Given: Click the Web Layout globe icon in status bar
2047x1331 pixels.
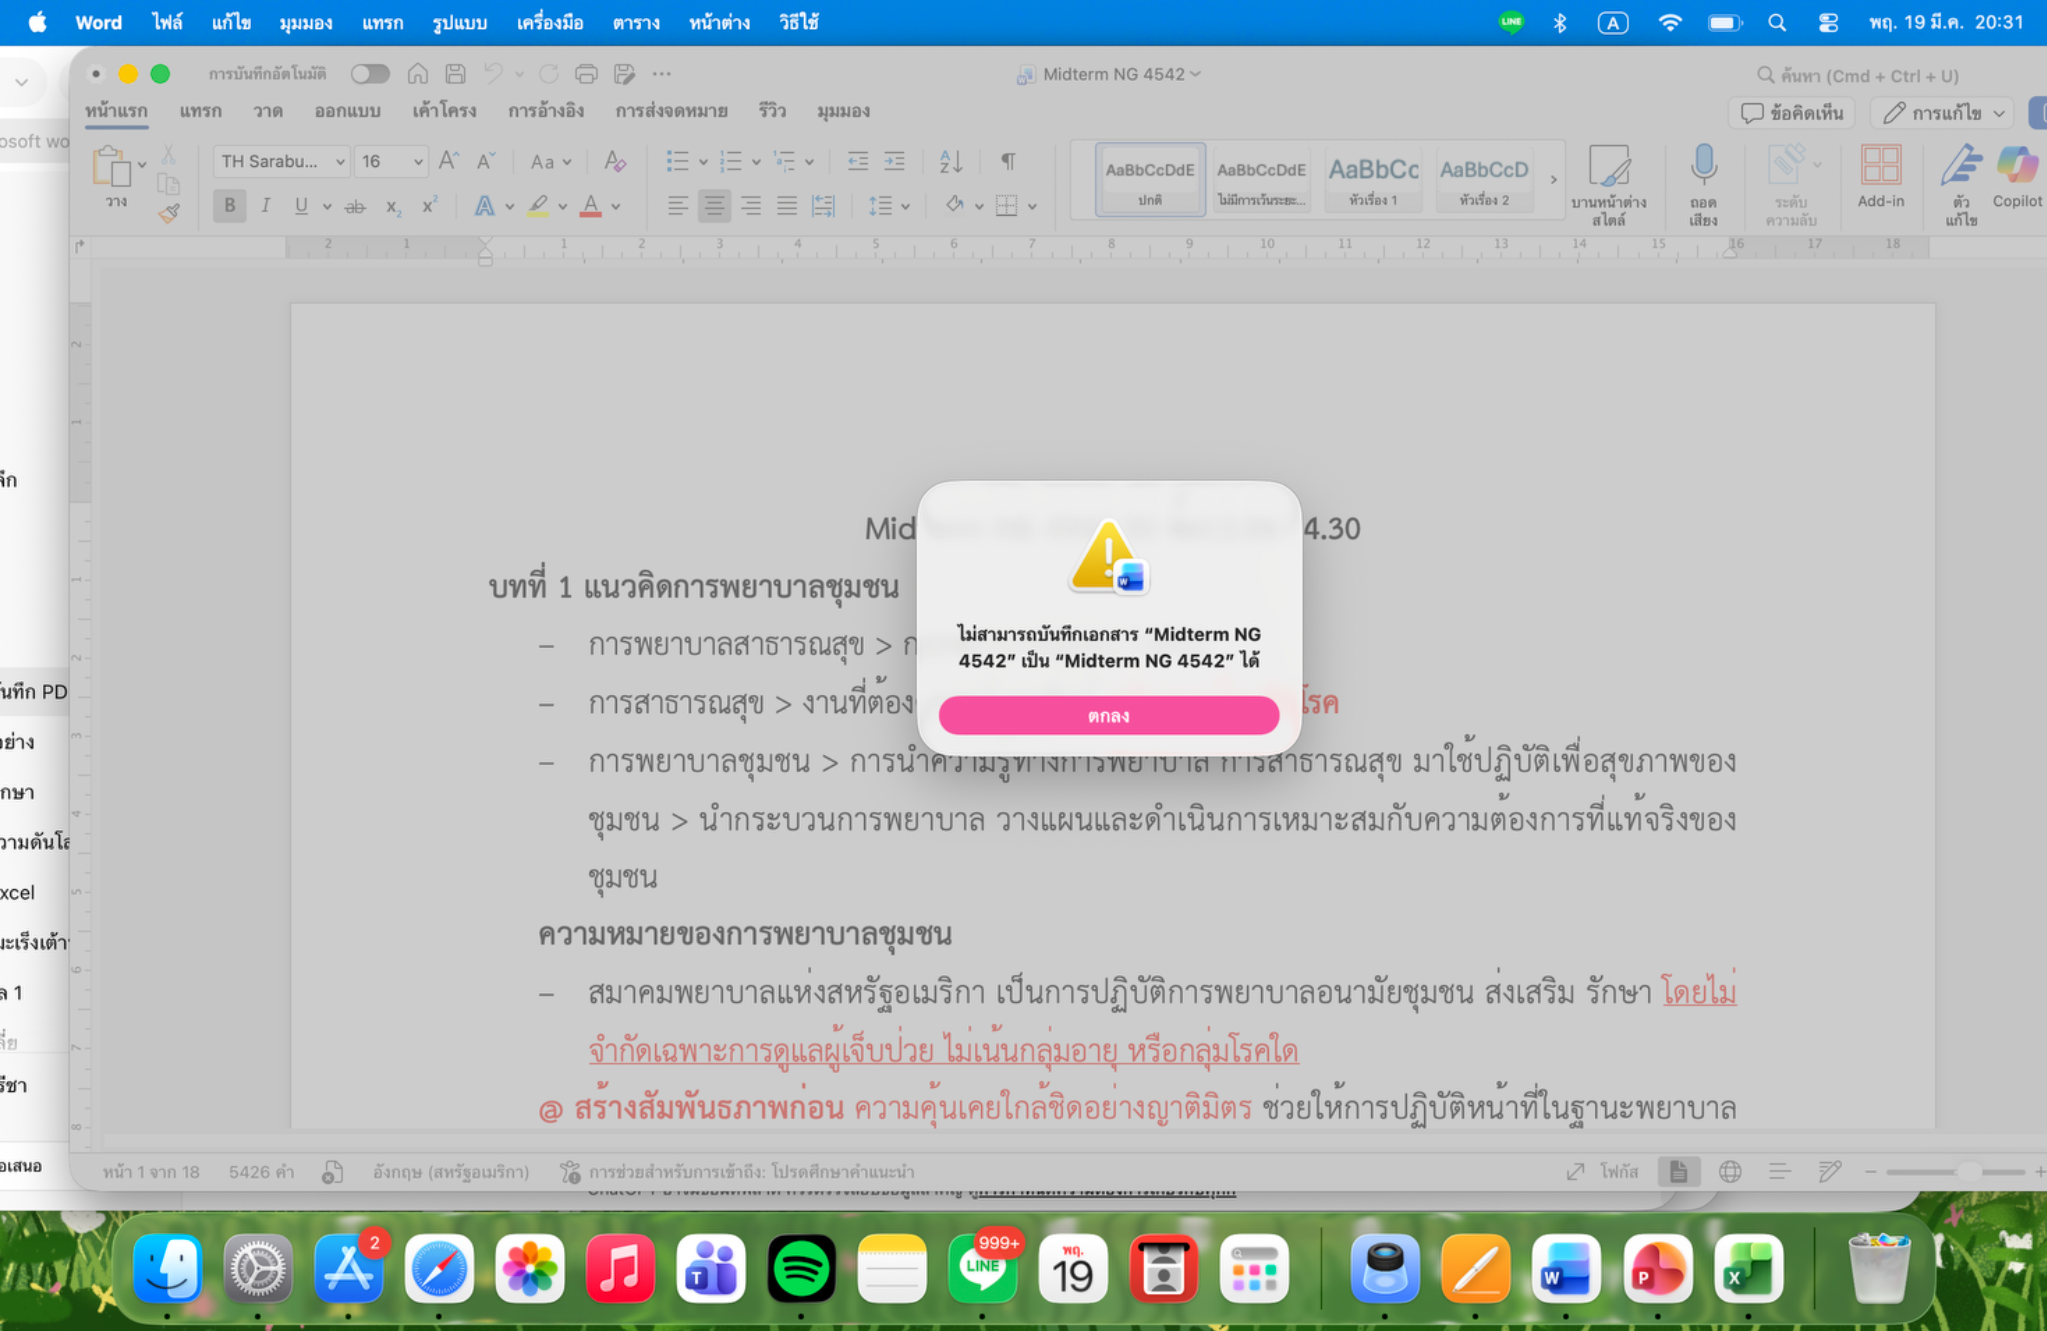Looking at the screenshot, I should [x=1729, y=1171].
